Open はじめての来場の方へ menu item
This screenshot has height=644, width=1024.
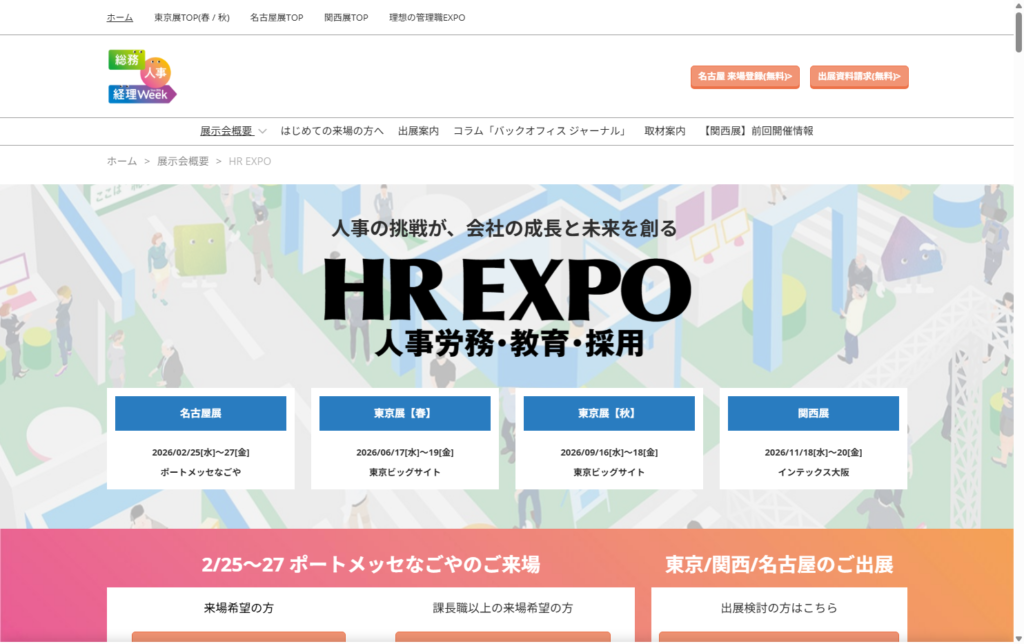pos(332,131)
